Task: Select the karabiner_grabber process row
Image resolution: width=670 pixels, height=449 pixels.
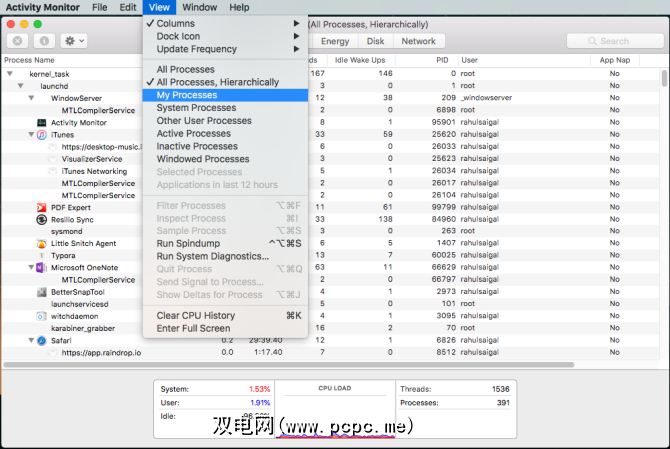Action: pyautogui.click(x=330, y=328)
